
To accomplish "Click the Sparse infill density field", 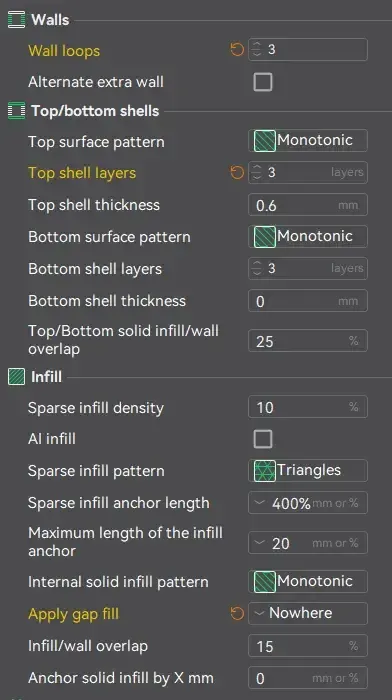I will point(308,407).
